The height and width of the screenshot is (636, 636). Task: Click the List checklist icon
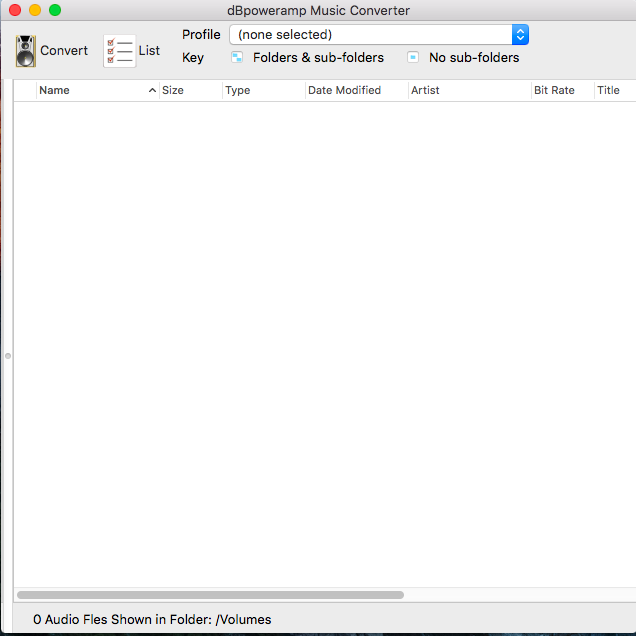click(119, 51)
